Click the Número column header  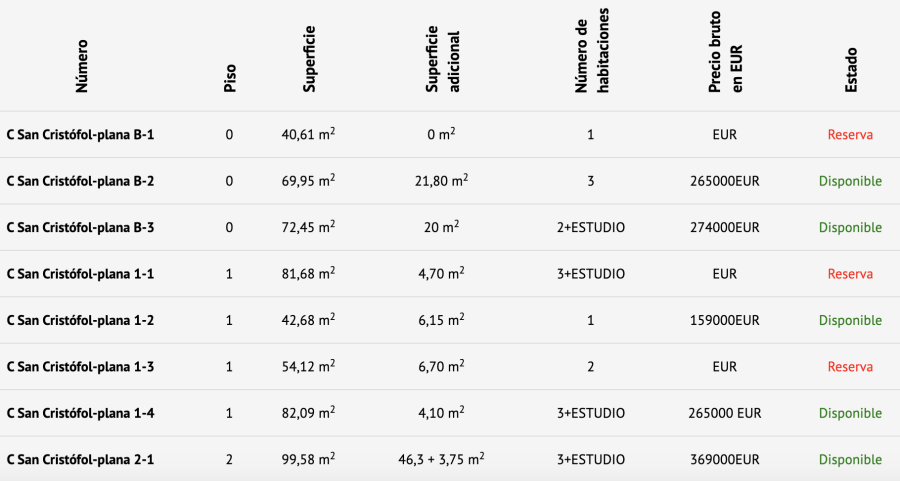pos(82,65)
